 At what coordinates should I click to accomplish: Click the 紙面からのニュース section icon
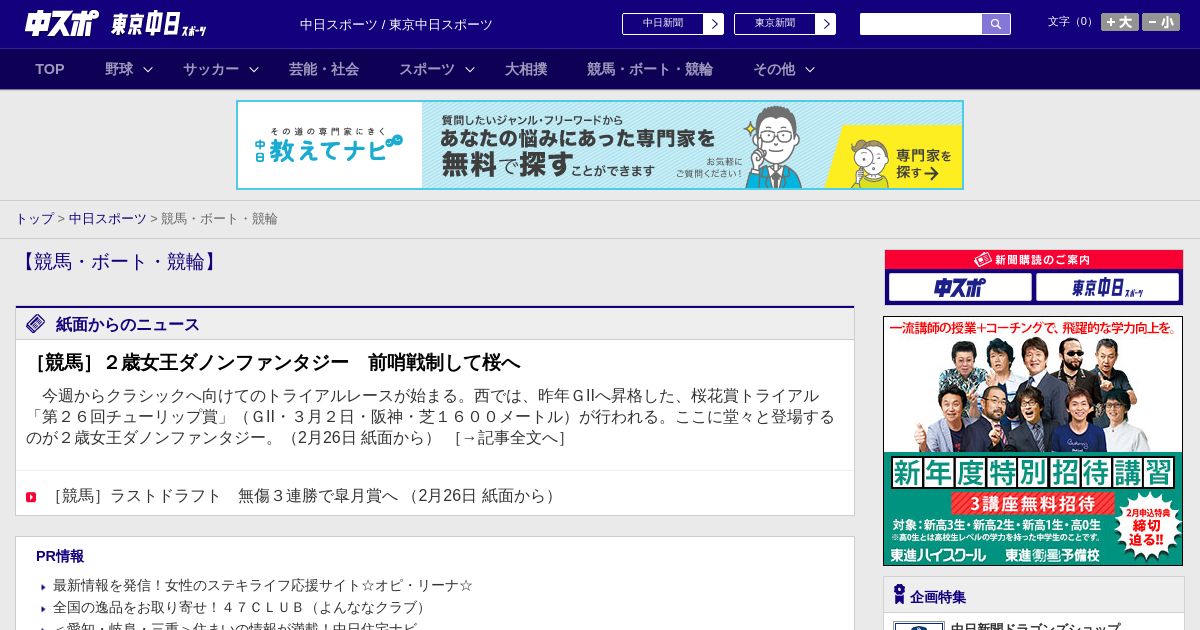pos(36,323)
